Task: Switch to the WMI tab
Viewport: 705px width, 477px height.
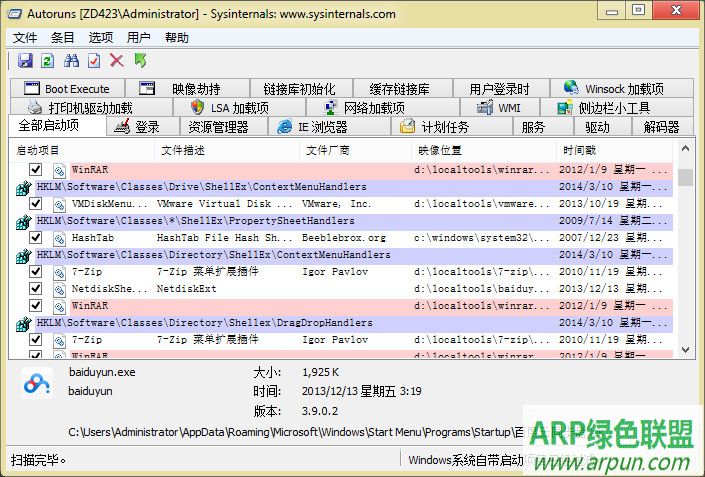Action: pos(500,107)
